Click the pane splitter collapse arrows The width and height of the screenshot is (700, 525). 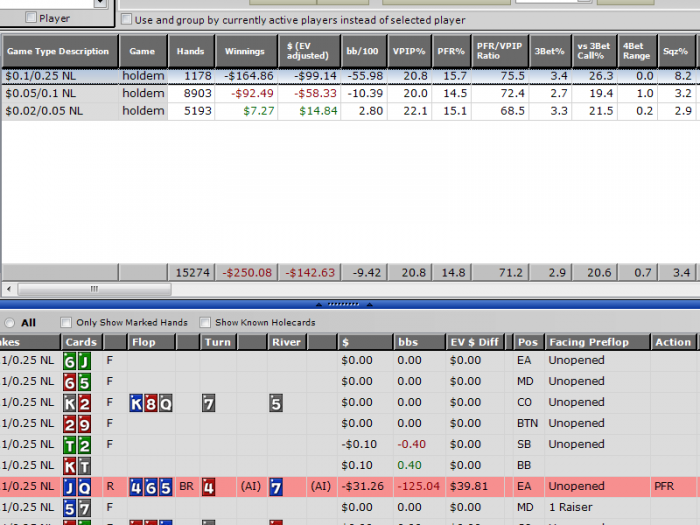[x=343, y=304]
